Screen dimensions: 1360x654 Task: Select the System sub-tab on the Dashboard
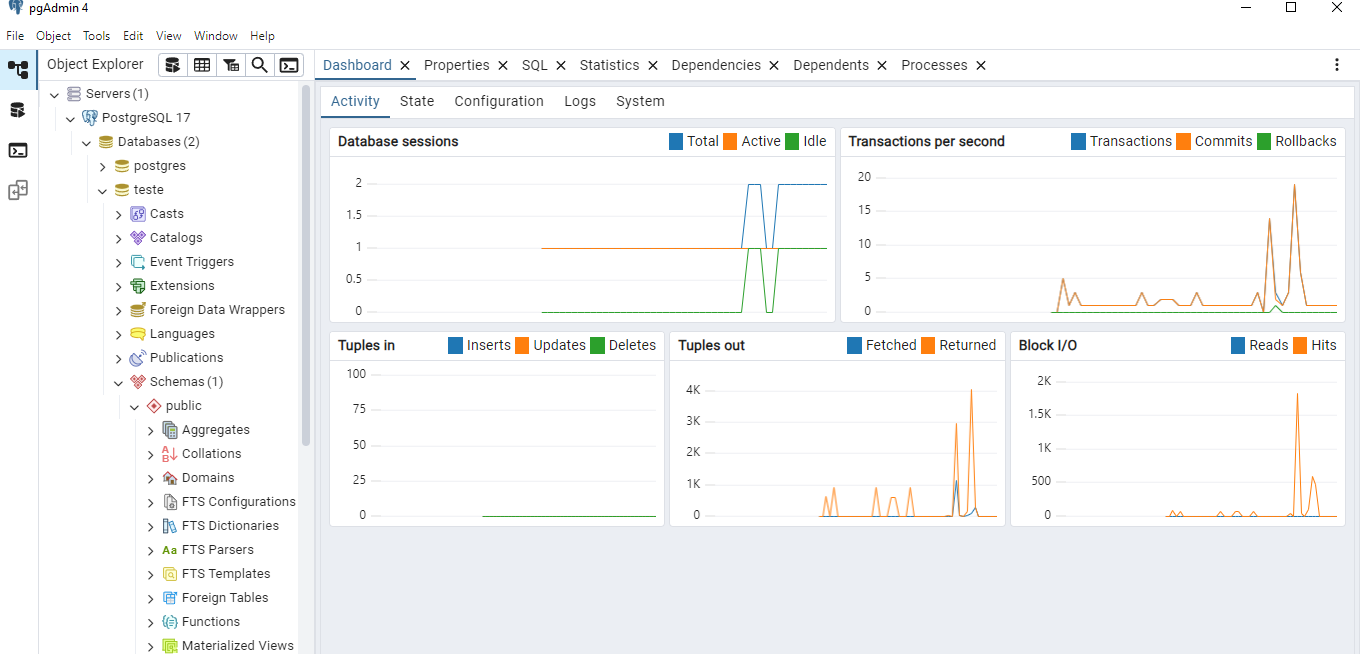(640, 101)
